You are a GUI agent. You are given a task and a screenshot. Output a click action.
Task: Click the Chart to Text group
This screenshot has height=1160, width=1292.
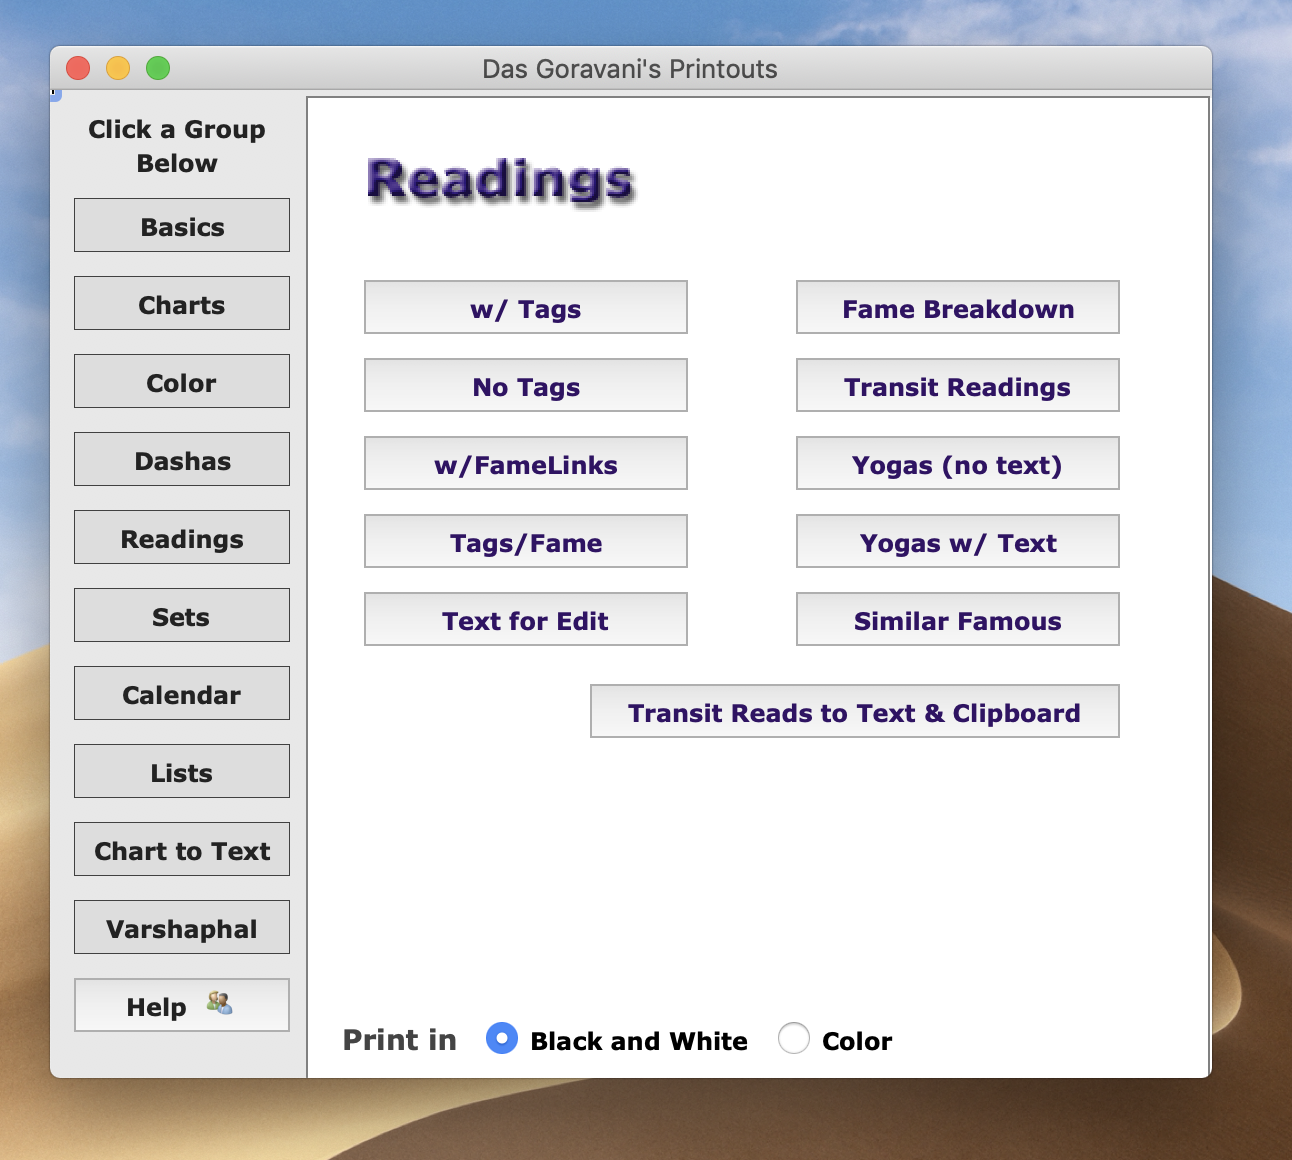tap(181, 850)
